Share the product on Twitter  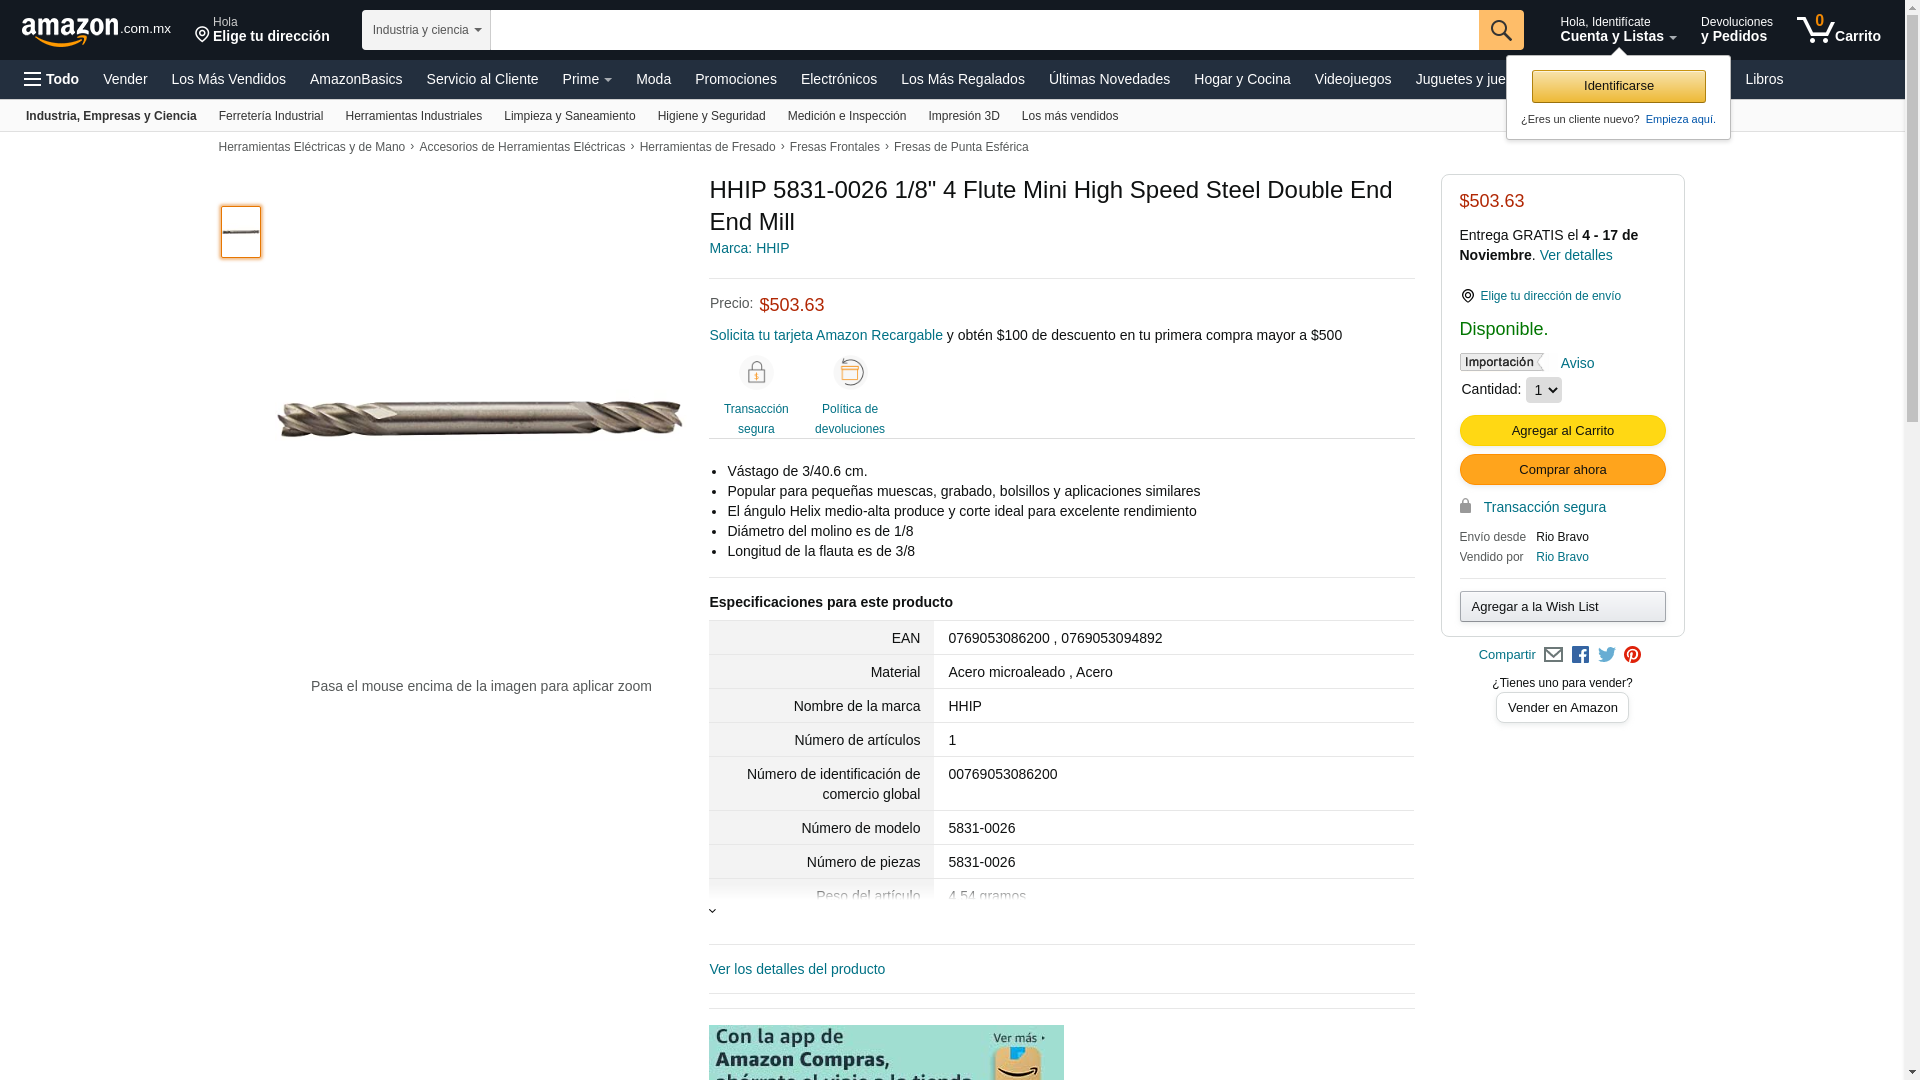pyautogui.click(x=1607, y=655)
